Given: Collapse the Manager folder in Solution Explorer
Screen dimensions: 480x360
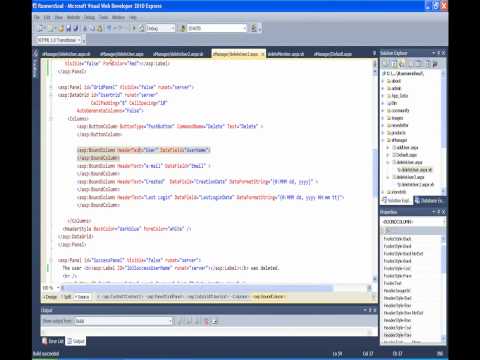Looking at the screenshot, I should (x=383, y=140).
